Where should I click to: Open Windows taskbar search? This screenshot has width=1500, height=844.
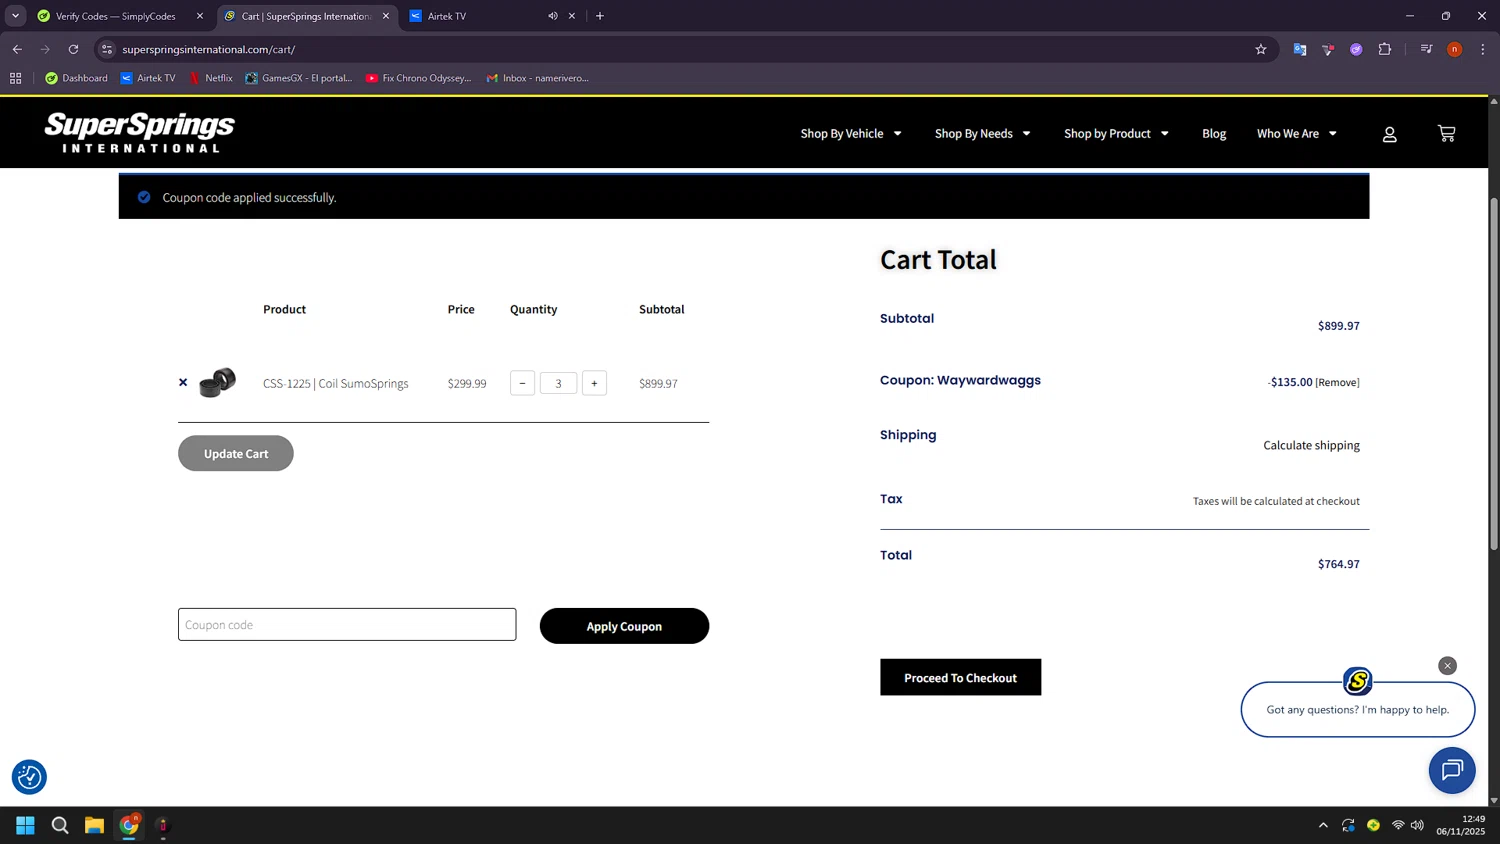(x=60, y=825)
